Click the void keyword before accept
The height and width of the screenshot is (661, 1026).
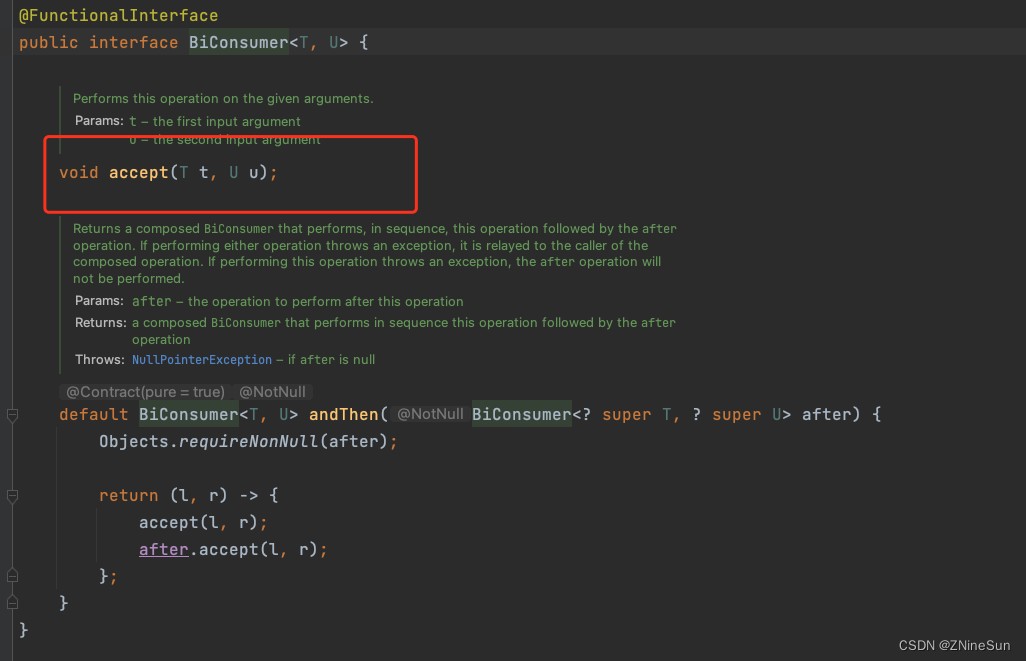[79, 172]
